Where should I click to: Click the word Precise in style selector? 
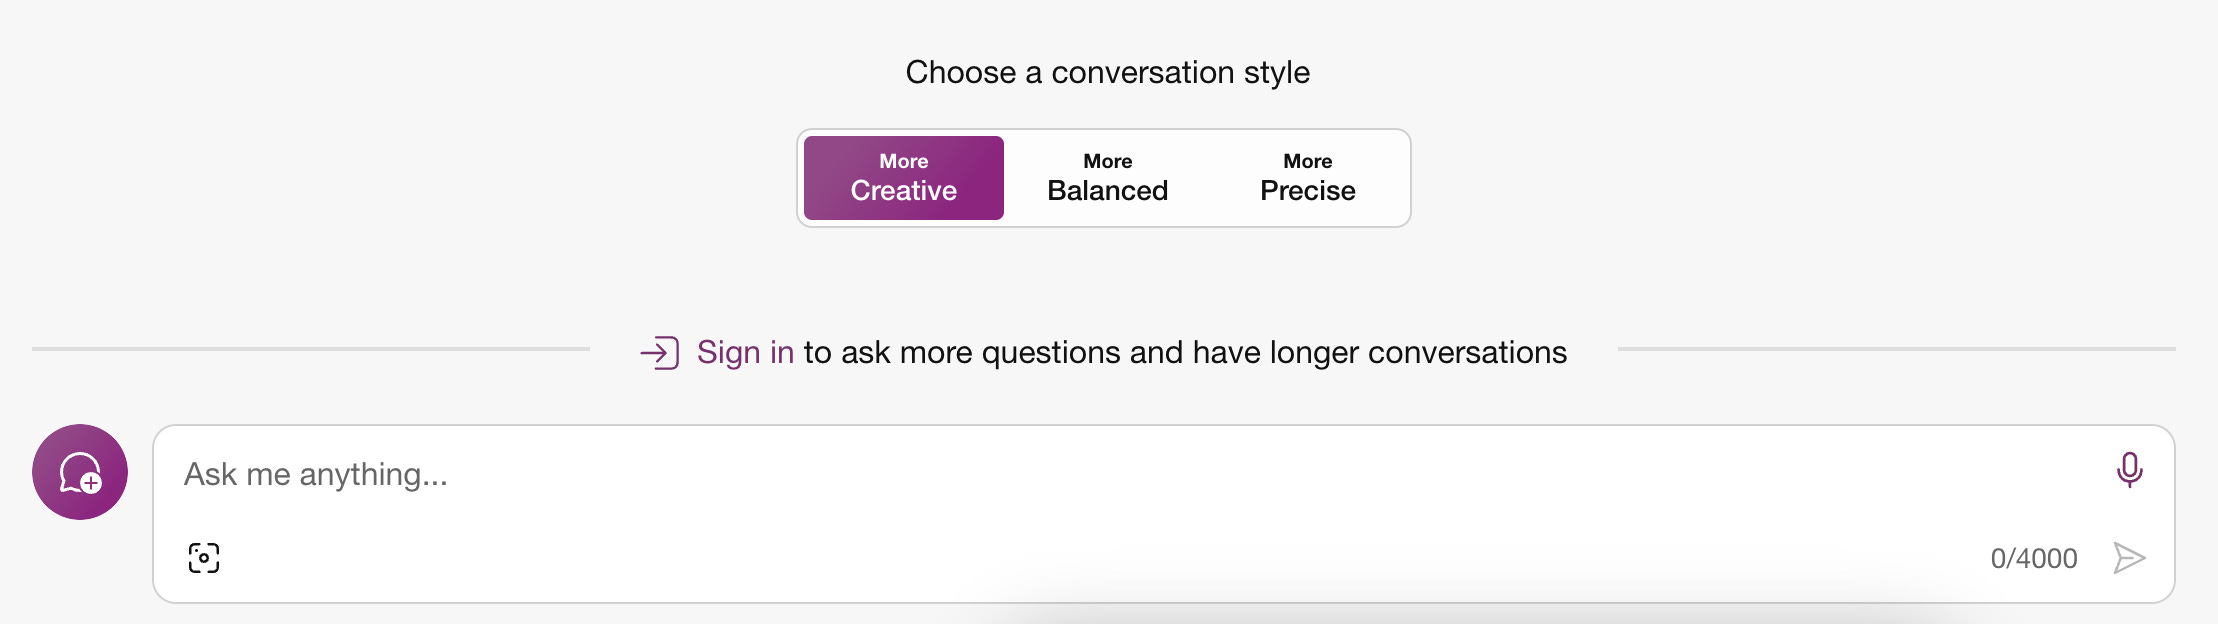pyautogui.click(x=1307, y=191)
